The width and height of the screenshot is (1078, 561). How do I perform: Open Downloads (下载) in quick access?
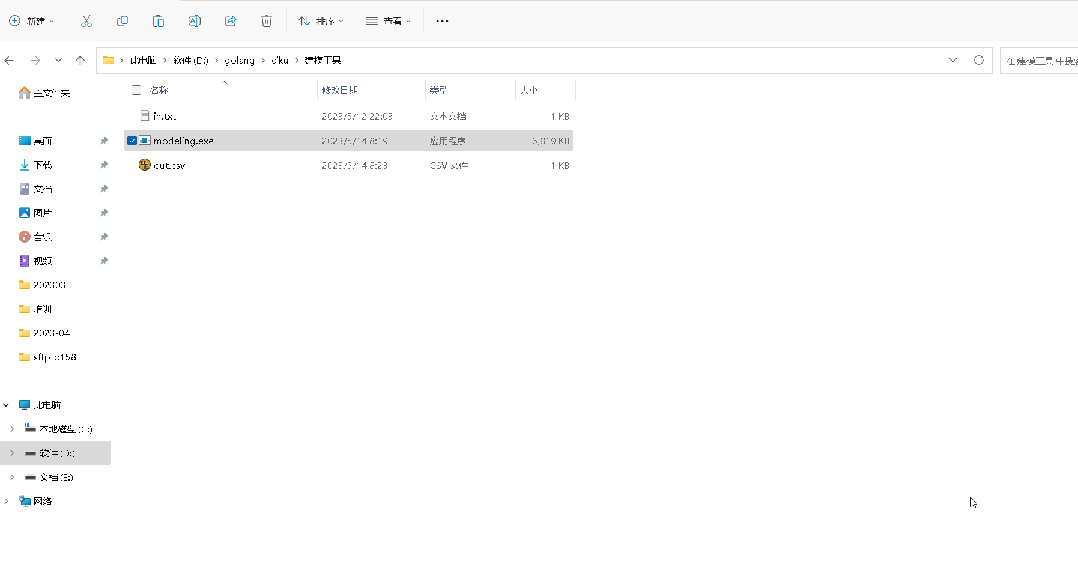(x=36, y=165)
